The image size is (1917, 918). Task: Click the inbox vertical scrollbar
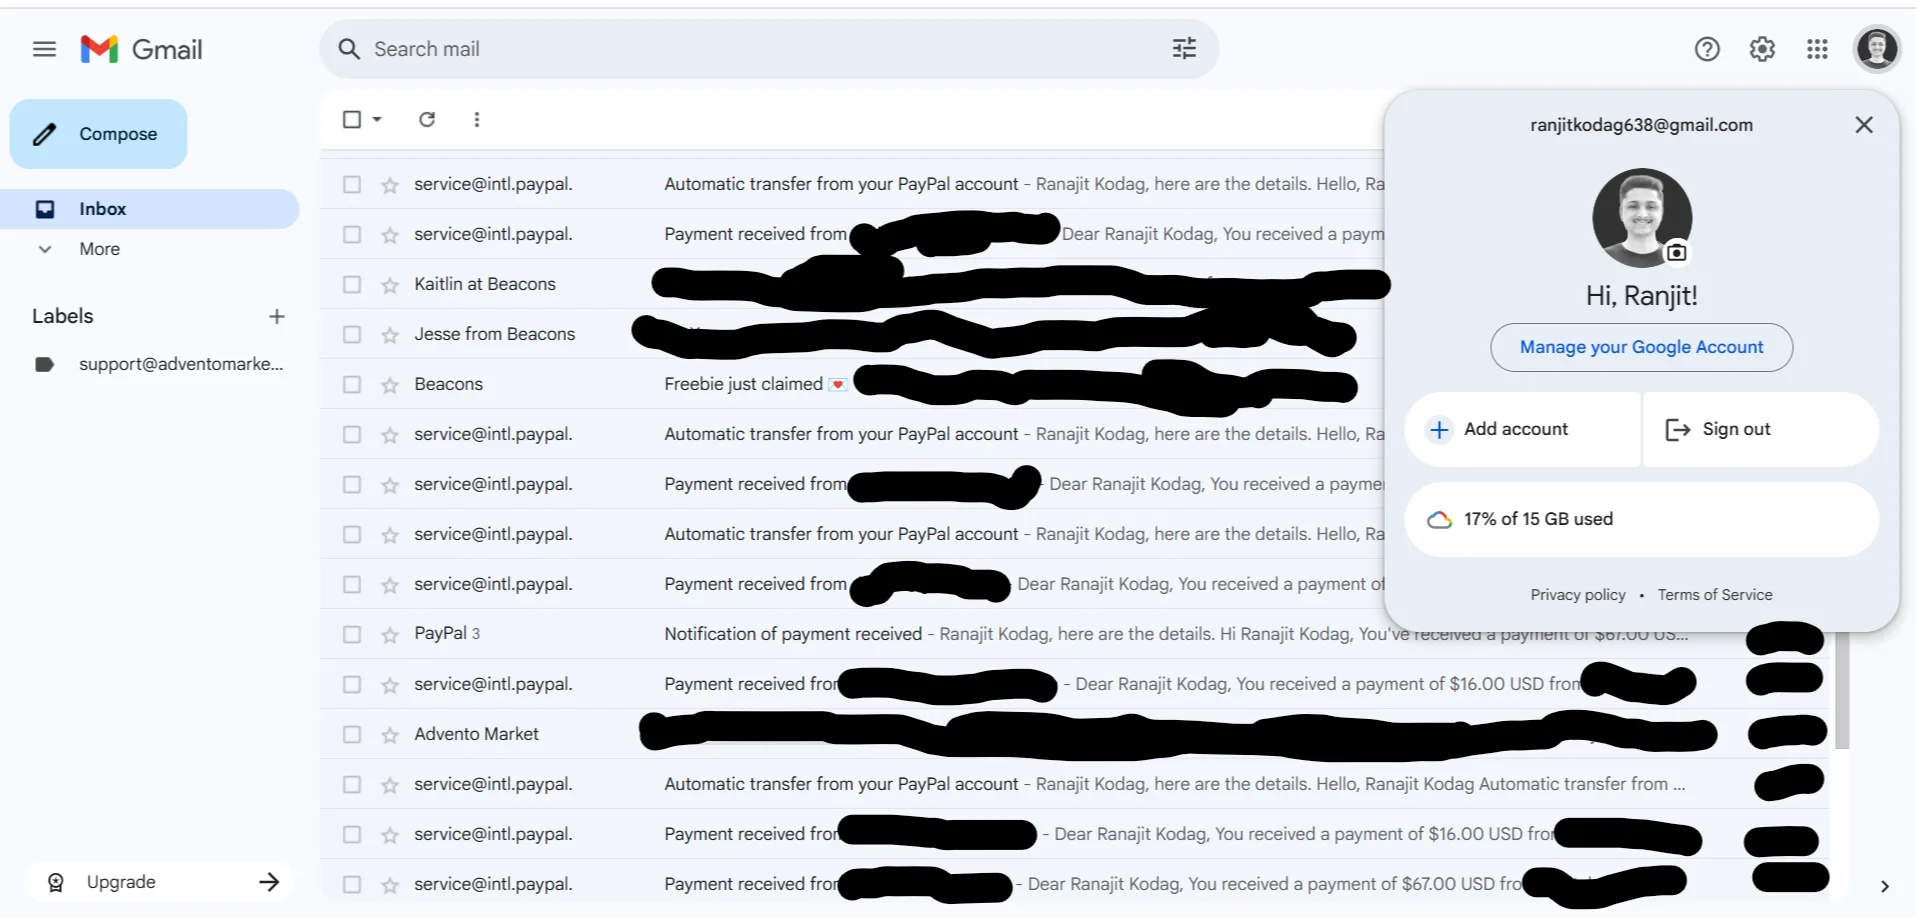coord(1842,690)
